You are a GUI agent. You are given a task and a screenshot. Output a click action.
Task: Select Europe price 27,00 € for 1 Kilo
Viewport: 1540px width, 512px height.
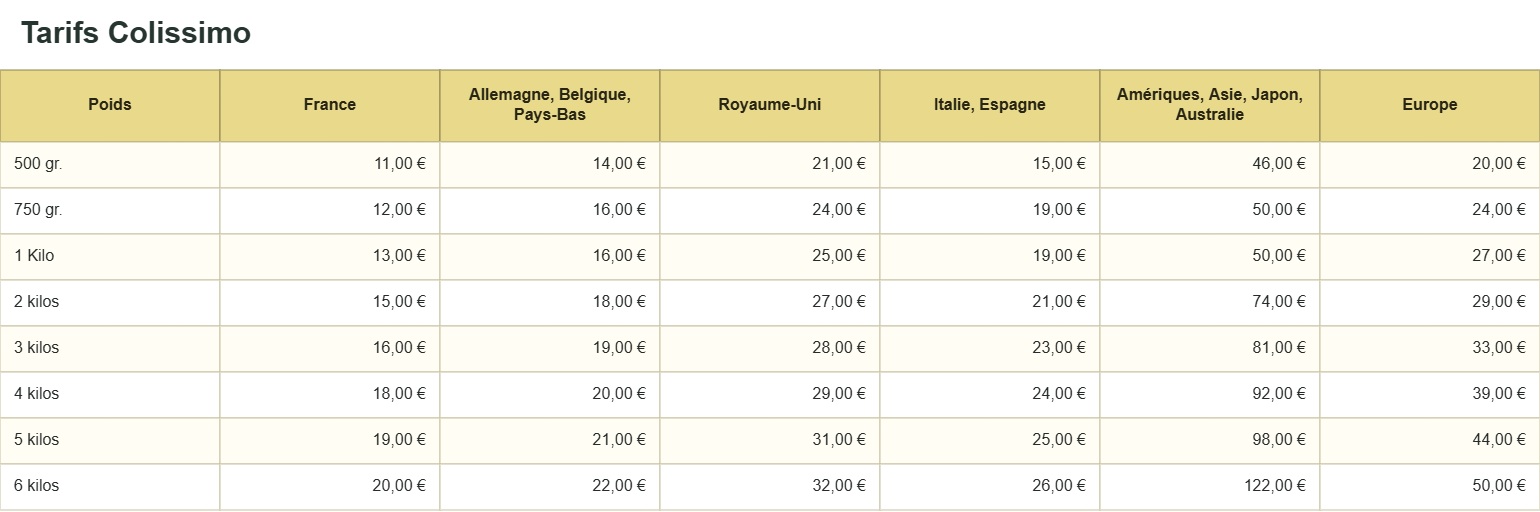pos(1430,256)
